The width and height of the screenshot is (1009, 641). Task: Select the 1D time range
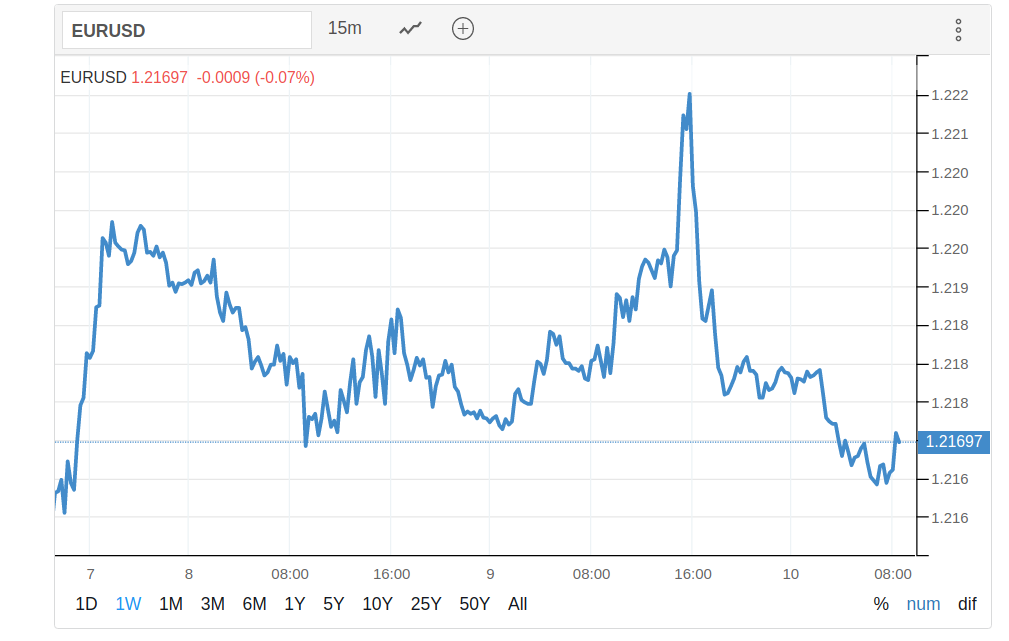click(87, 604)
